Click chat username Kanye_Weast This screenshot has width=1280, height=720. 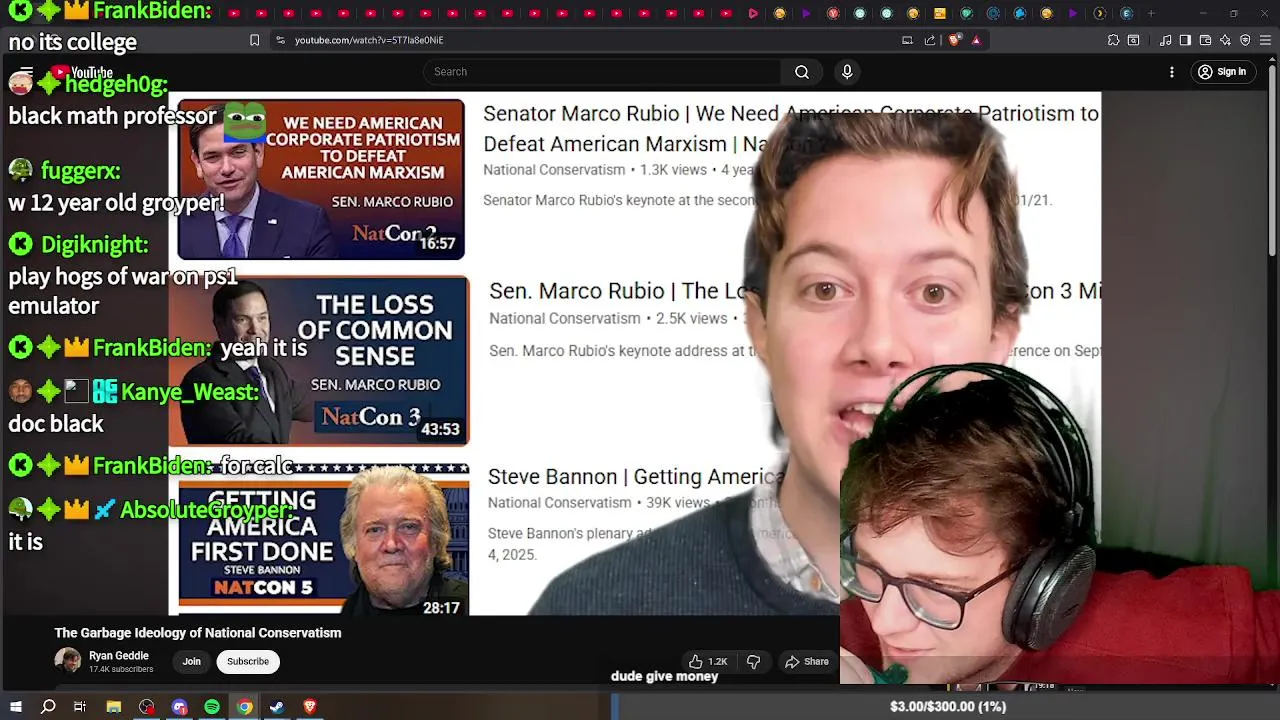point(189,392)
